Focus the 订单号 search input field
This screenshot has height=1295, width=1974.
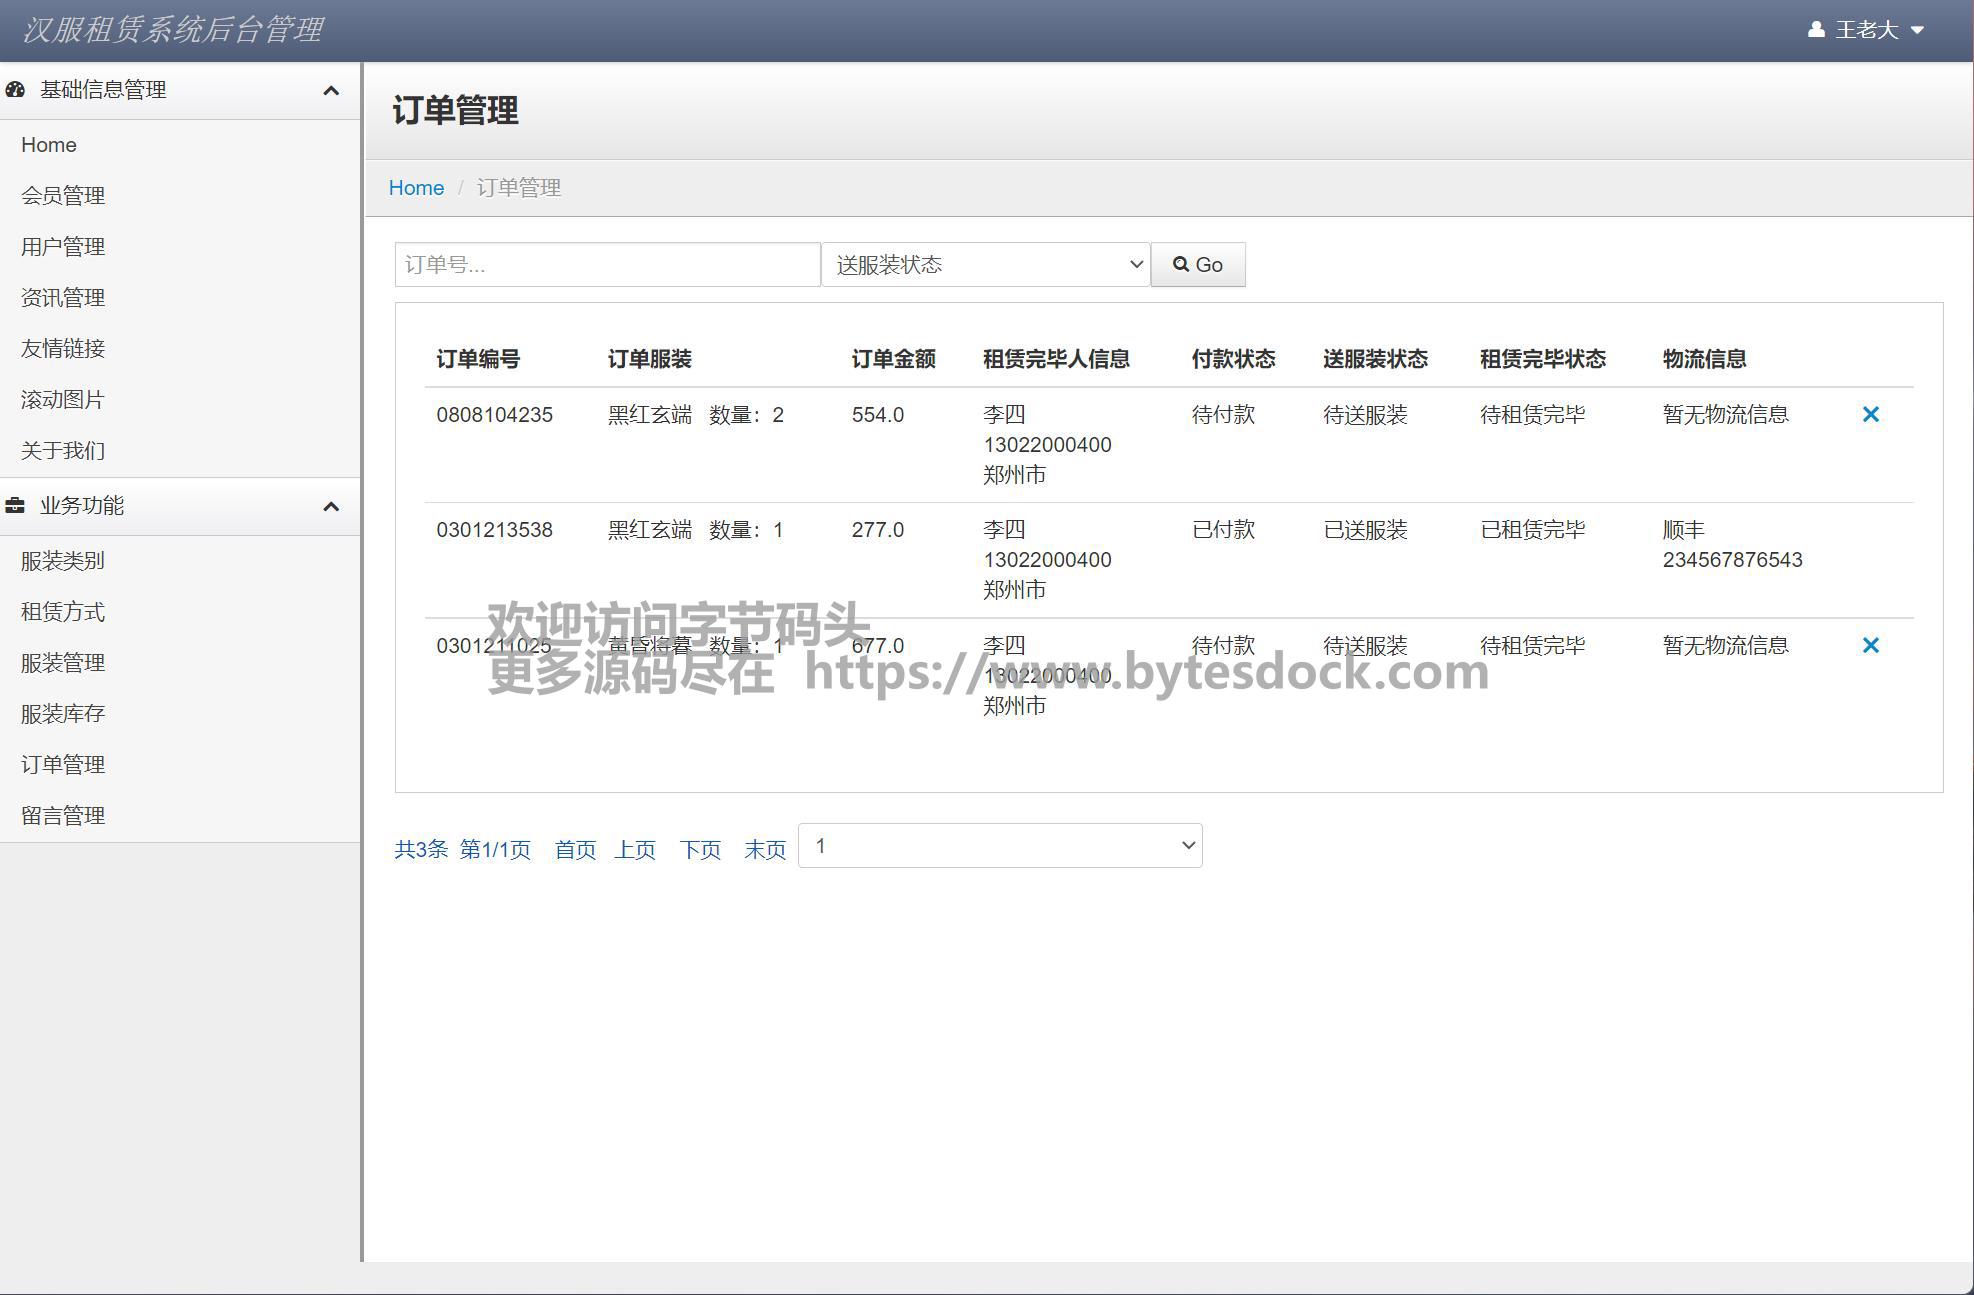pyautogui.click(x=607, y=265)
